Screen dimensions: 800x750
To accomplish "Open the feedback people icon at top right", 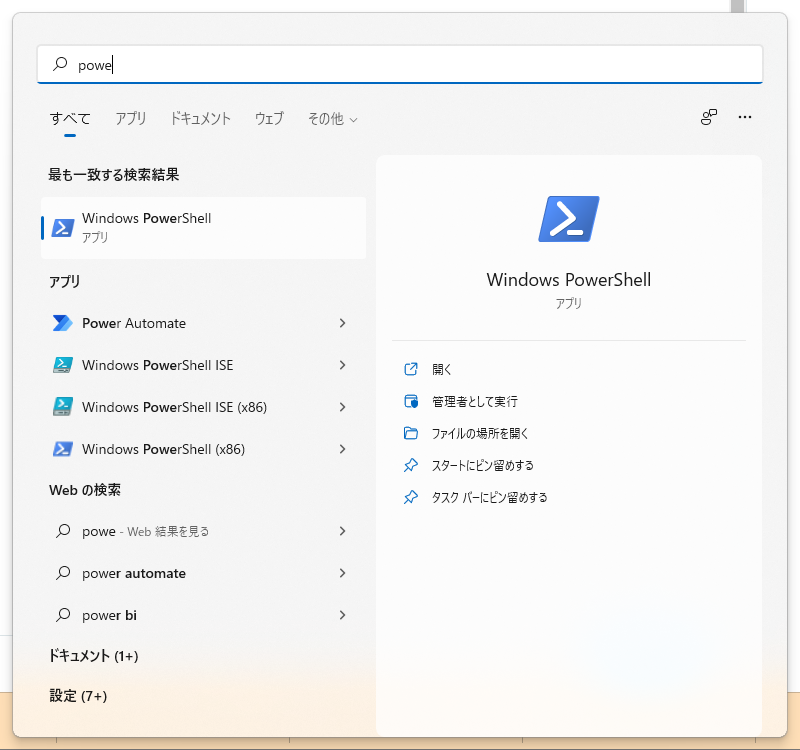I will click(x=709, y=117).
